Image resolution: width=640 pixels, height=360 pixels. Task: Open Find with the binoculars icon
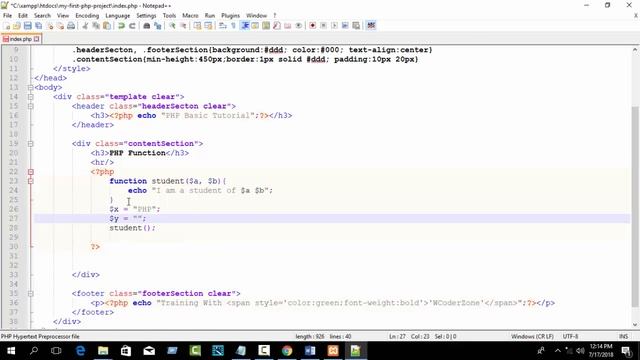point(147,26)
